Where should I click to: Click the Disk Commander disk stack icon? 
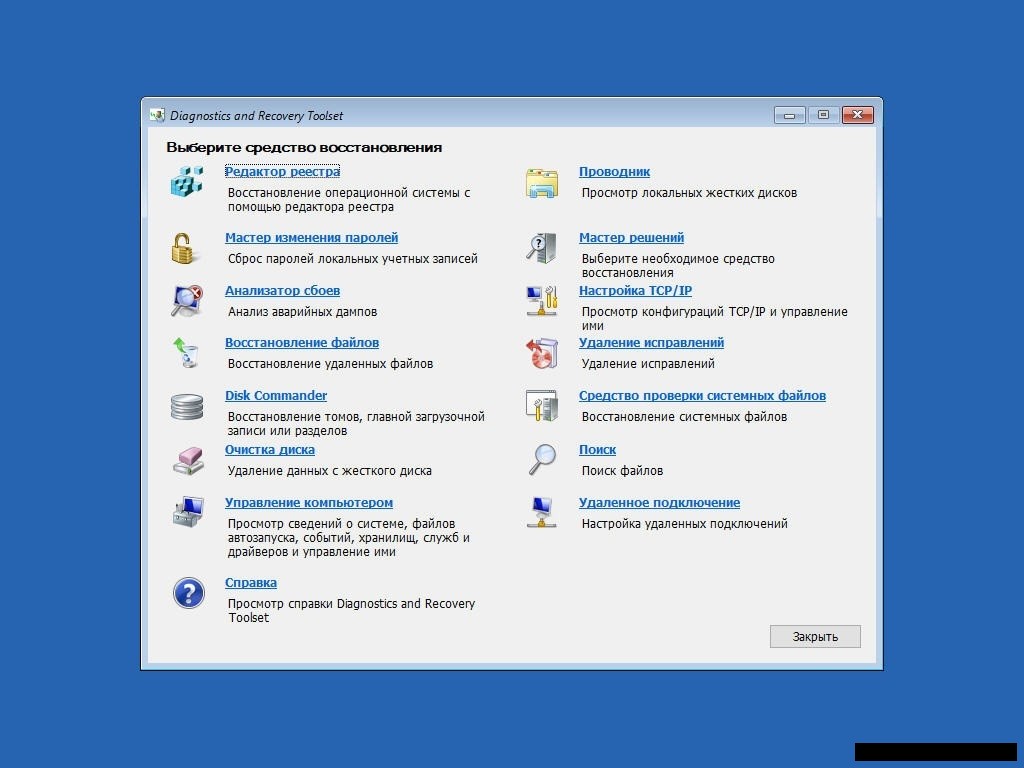[x=187, y=406]
